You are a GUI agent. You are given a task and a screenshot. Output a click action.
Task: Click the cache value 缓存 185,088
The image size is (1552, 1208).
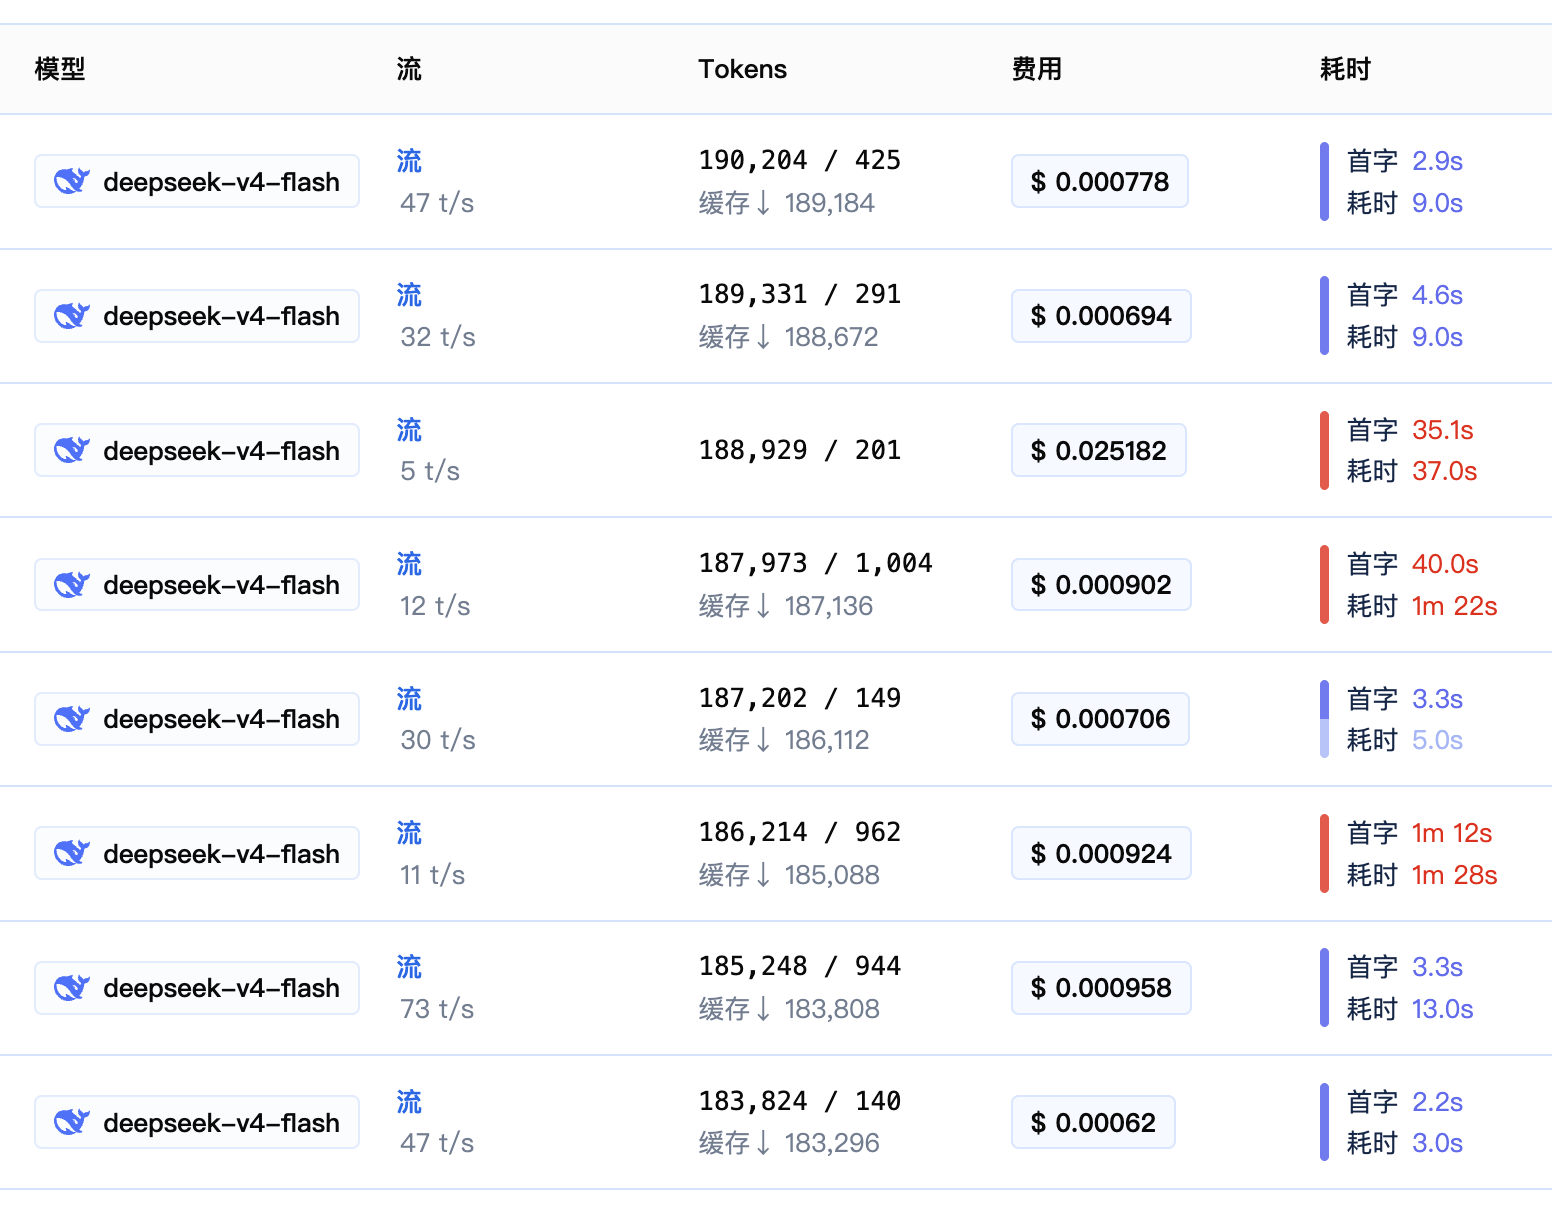[790, 875]
